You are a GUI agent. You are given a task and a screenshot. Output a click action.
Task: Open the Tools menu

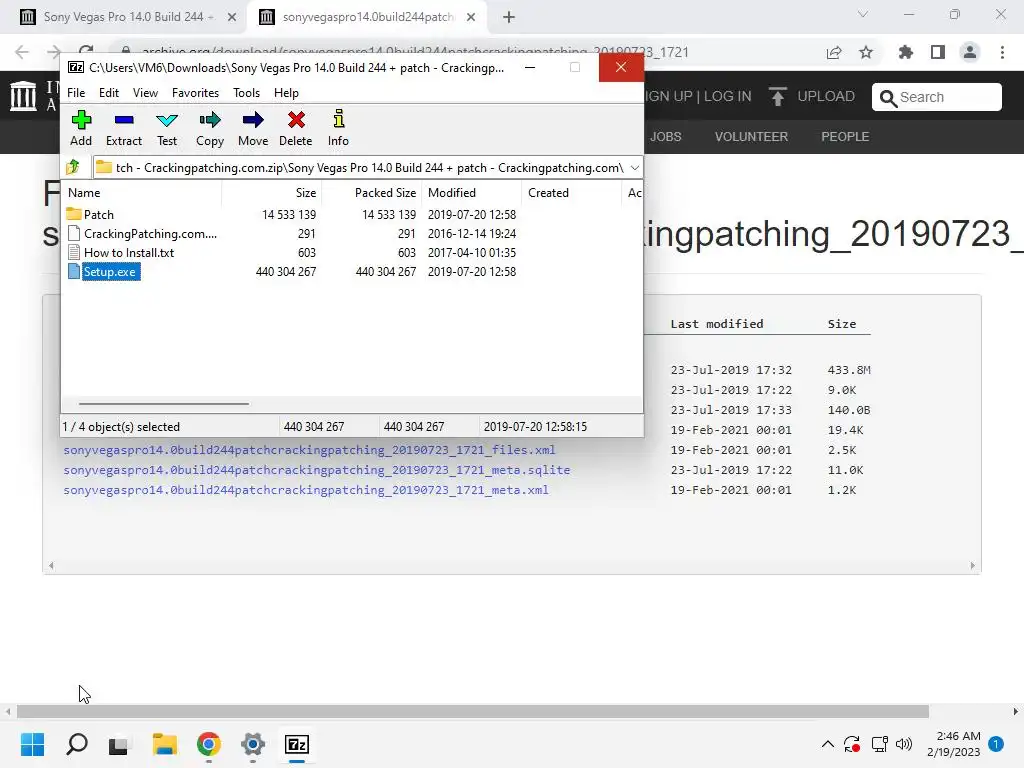(x=246, y=93)
